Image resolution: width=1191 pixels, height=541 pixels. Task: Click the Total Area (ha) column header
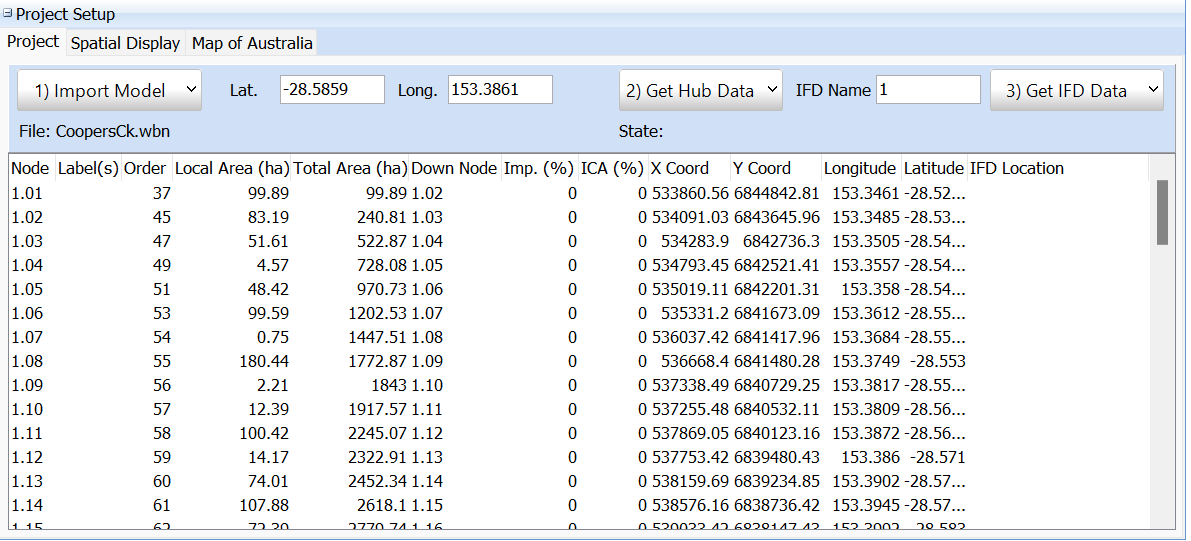350,168
